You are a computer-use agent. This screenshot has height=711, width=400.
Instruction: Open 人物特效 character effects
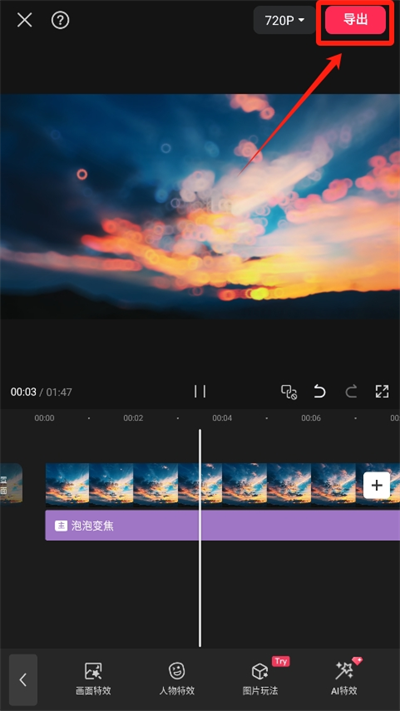[176, 679]
